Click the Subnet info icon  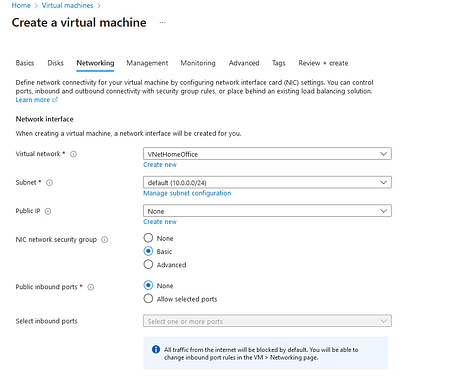(x=49, y=183)
